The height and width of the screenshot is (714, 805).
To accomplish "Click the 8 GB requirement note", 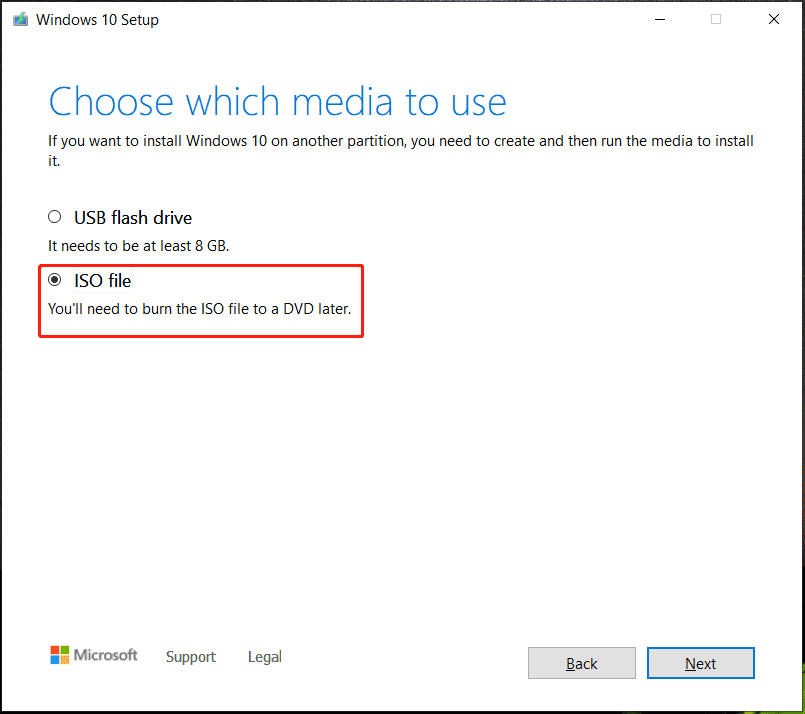I will 138,245.
